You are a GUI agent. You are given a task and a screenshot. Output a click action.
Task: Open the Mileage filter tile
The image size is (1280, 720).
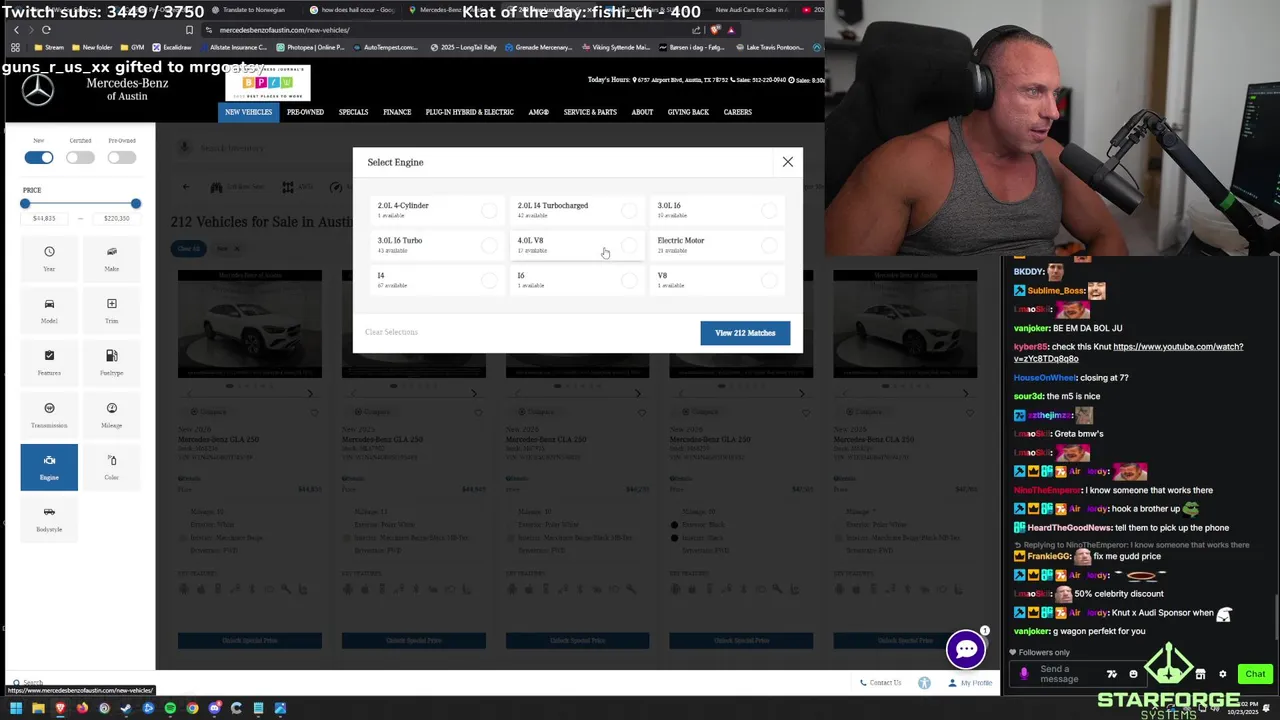pos(111,415)
